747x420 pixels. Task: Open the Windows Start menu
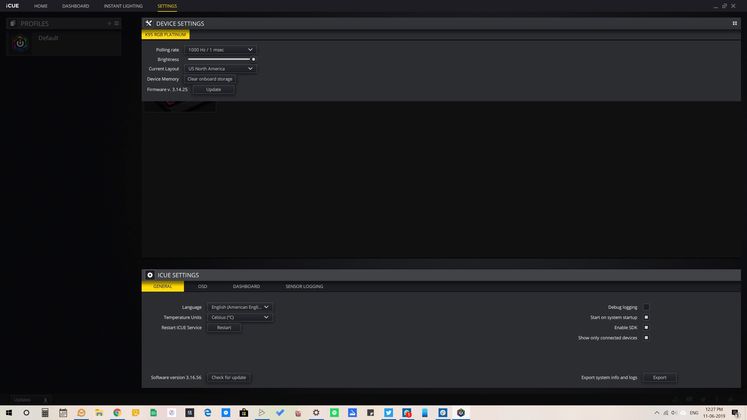(x=9, y=413)
